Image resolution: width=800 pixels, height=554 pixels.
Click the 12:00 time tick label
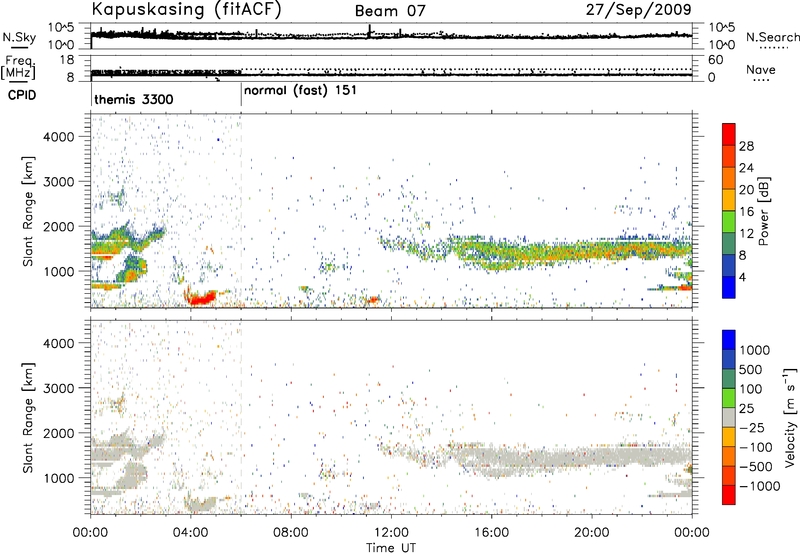click(391, 533)
